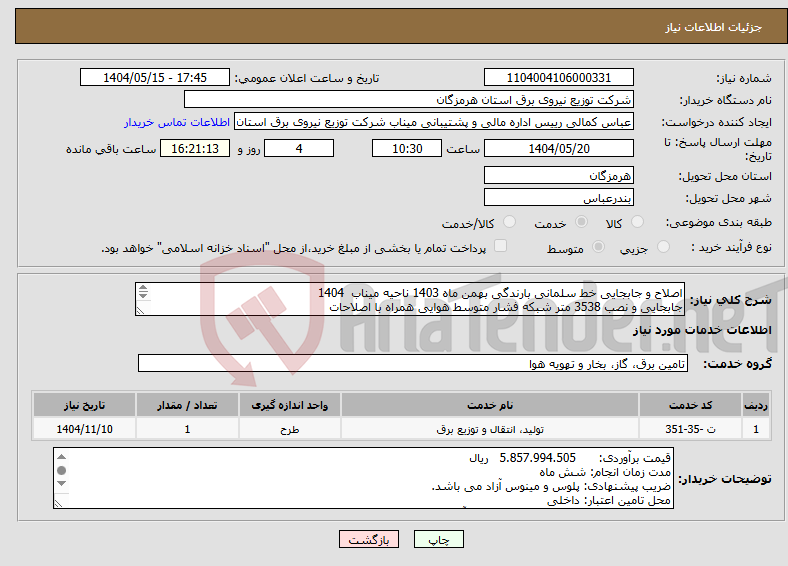Image resolution: width=788 pixels, height=566 pixels.
Task: Click the requester field عباس کمالی
Action: coord(434,122)
